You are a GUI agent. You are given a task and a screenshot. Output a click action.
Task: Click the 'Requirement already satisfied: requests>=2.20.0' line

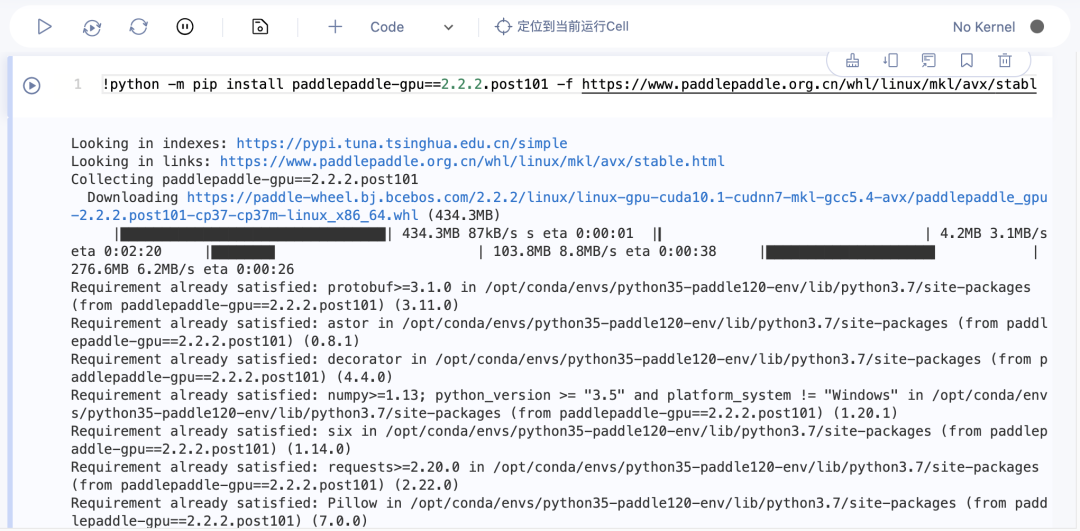tap(555, 476)
